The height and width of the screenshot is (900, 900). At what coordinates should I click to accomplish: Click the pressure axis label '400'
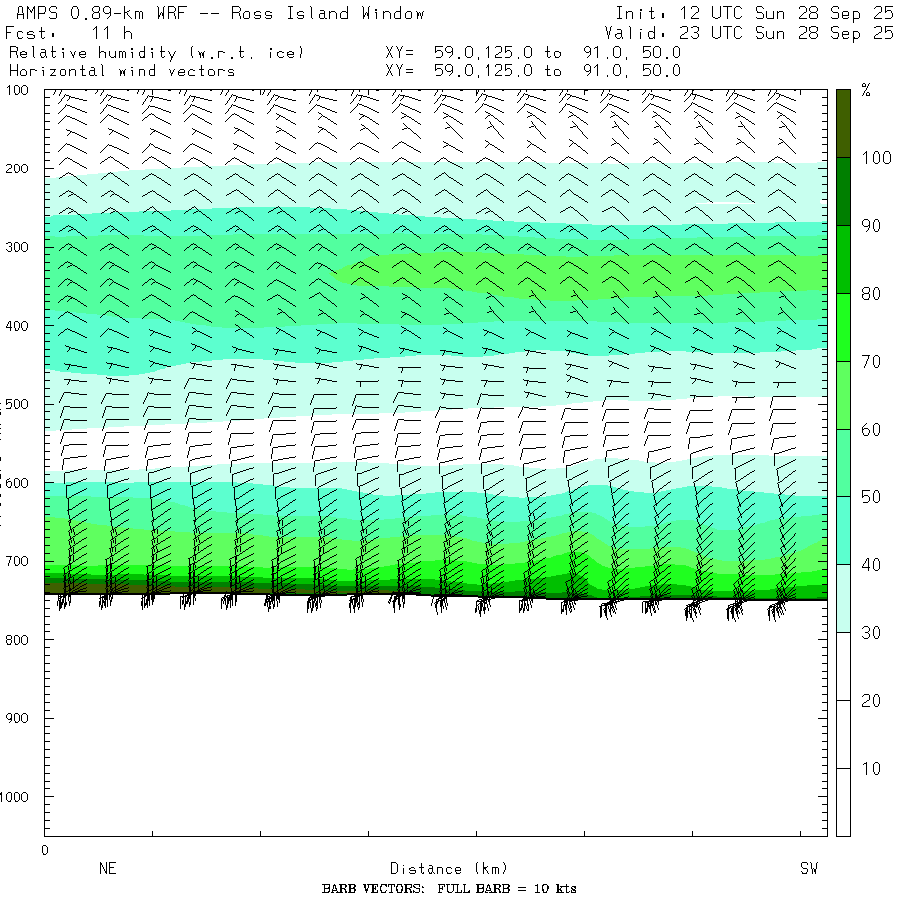pyautogui.click(x=17, y=326)
